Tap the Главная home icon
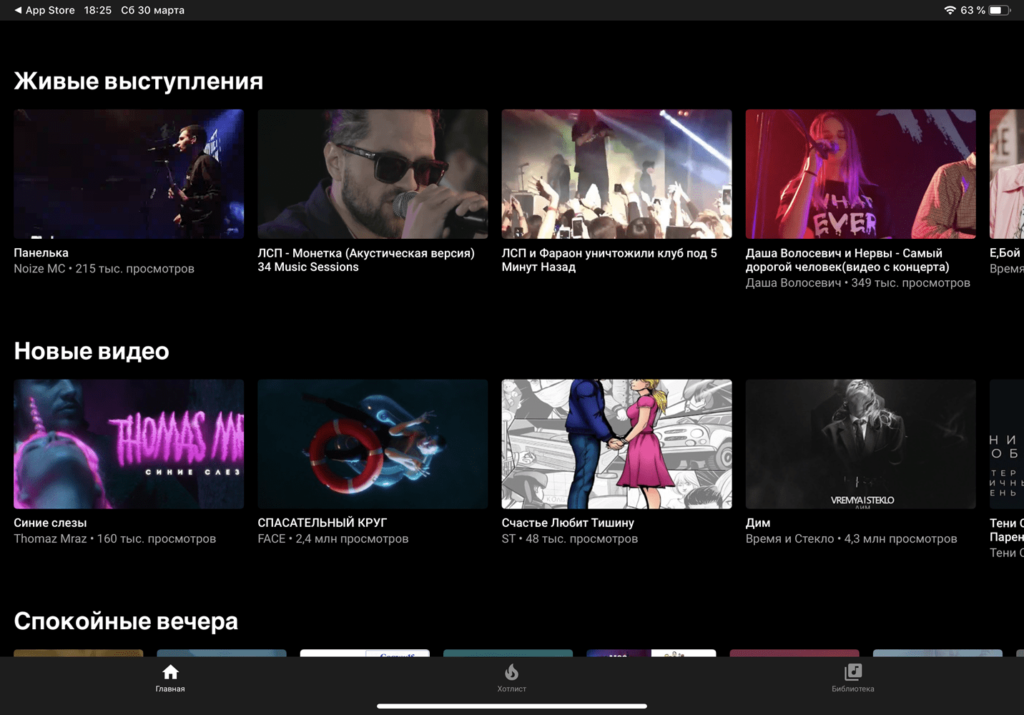The width and height of the screenshot is (1024, 715). click(170, 672)
